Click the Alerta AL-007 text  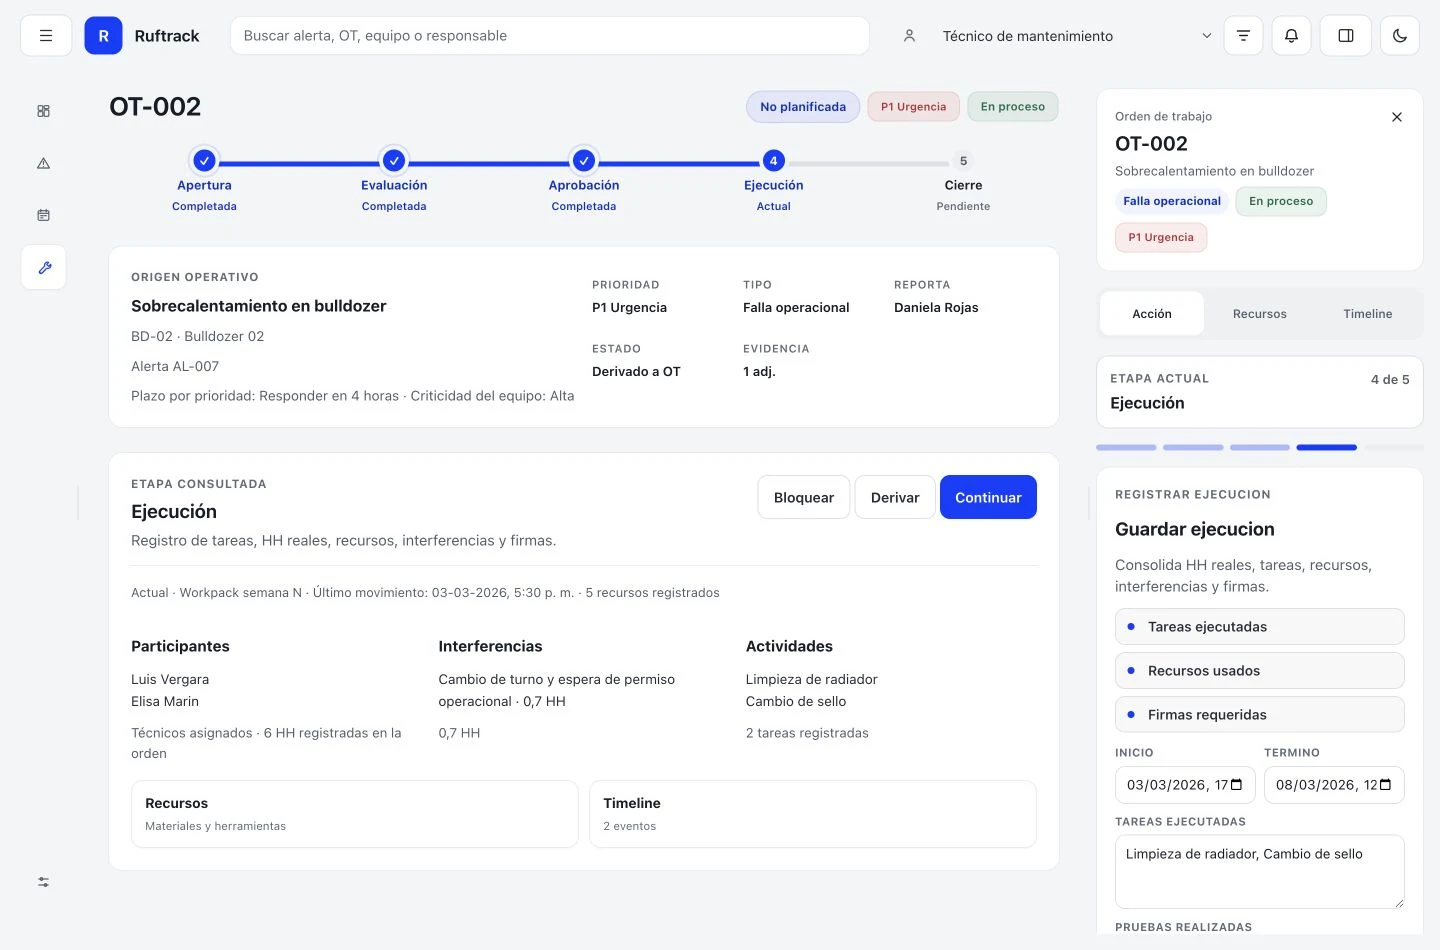click(x=175, y=366)
